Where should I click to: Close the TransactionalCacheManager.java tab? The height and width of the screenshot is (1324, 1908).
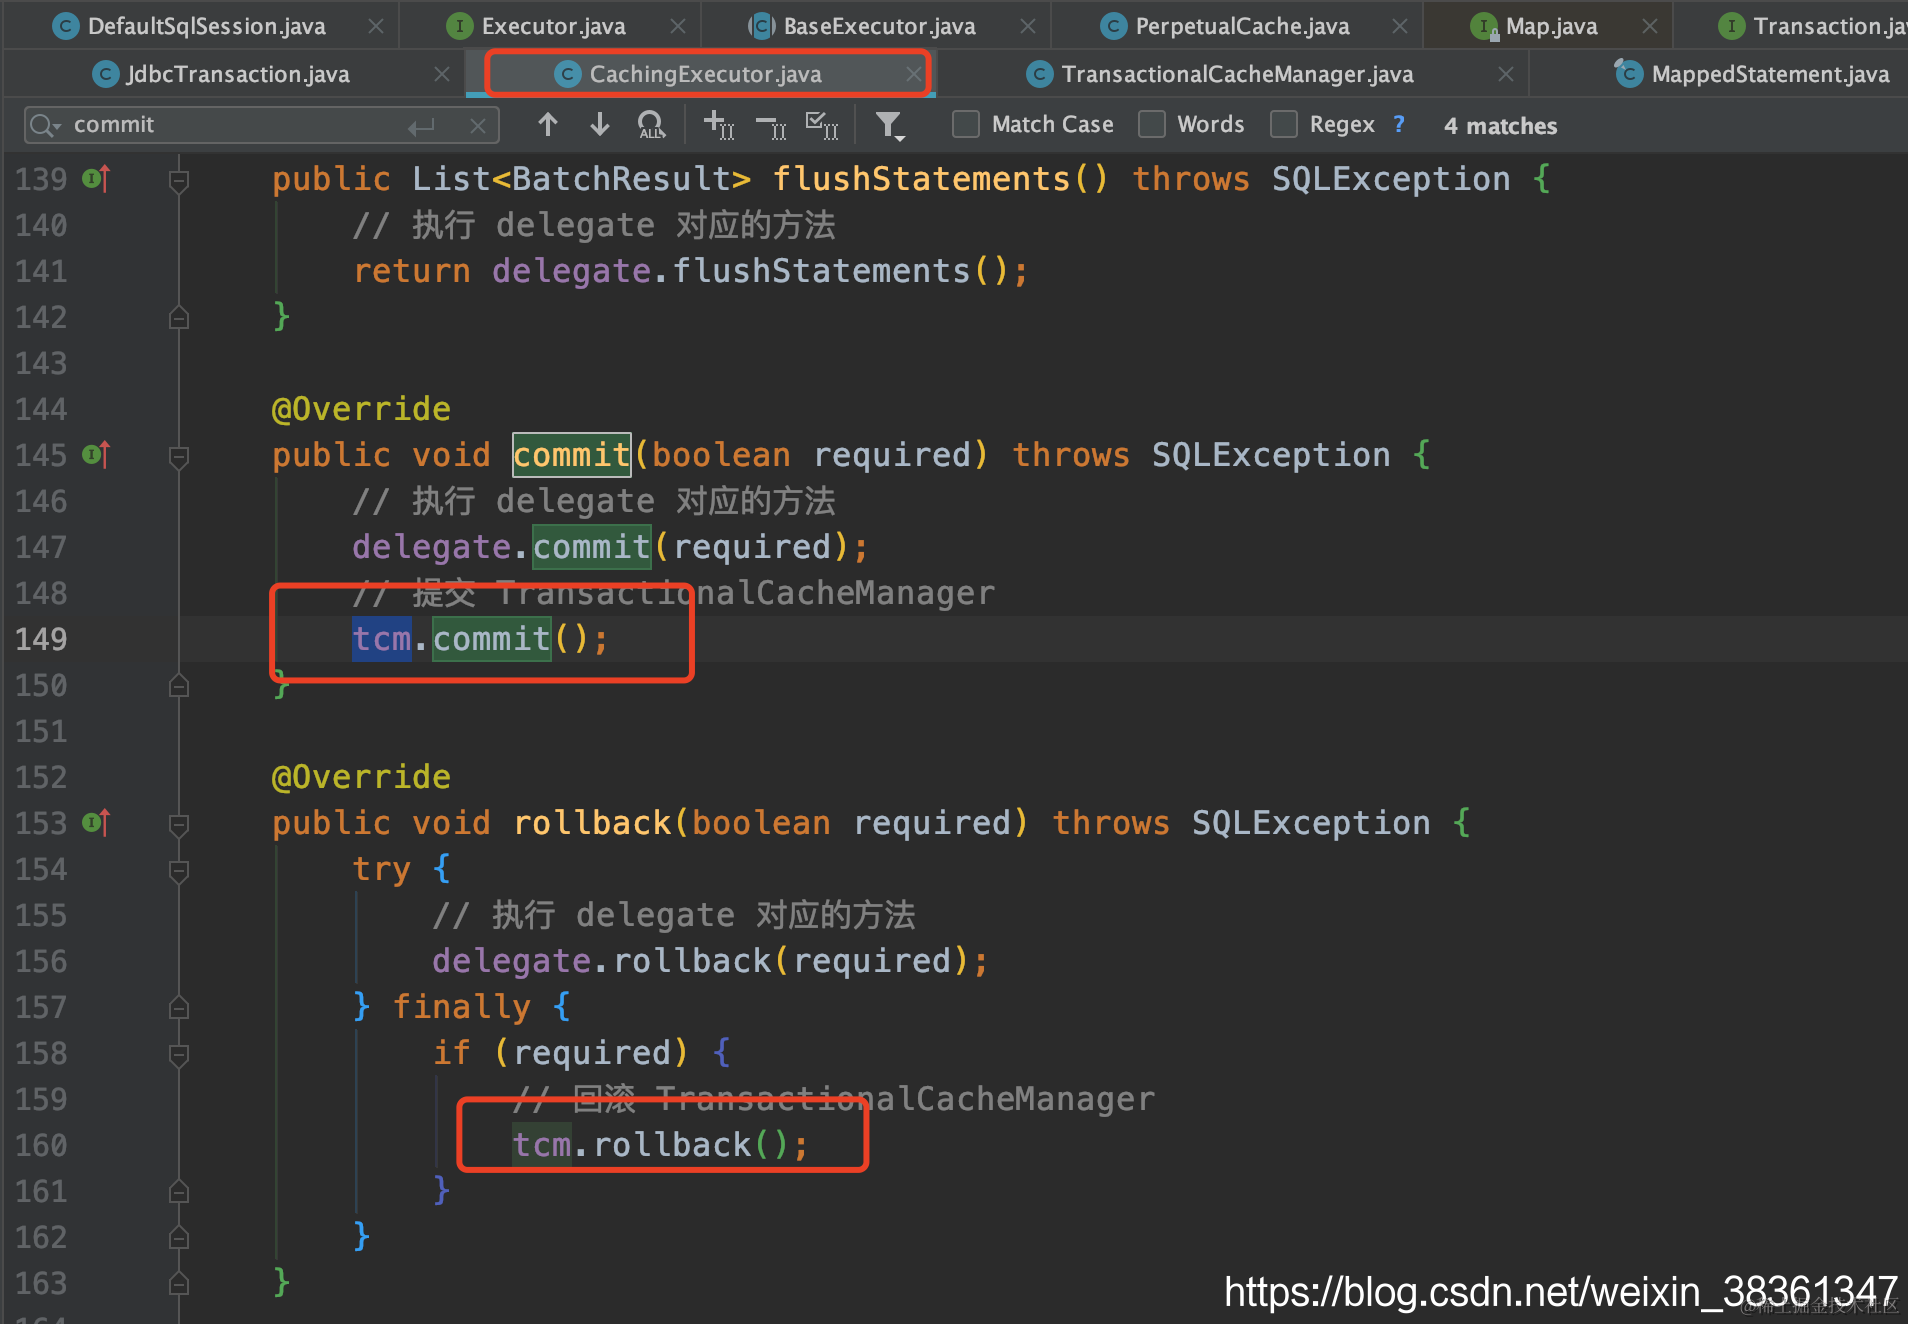click(x=1506, y=75)
